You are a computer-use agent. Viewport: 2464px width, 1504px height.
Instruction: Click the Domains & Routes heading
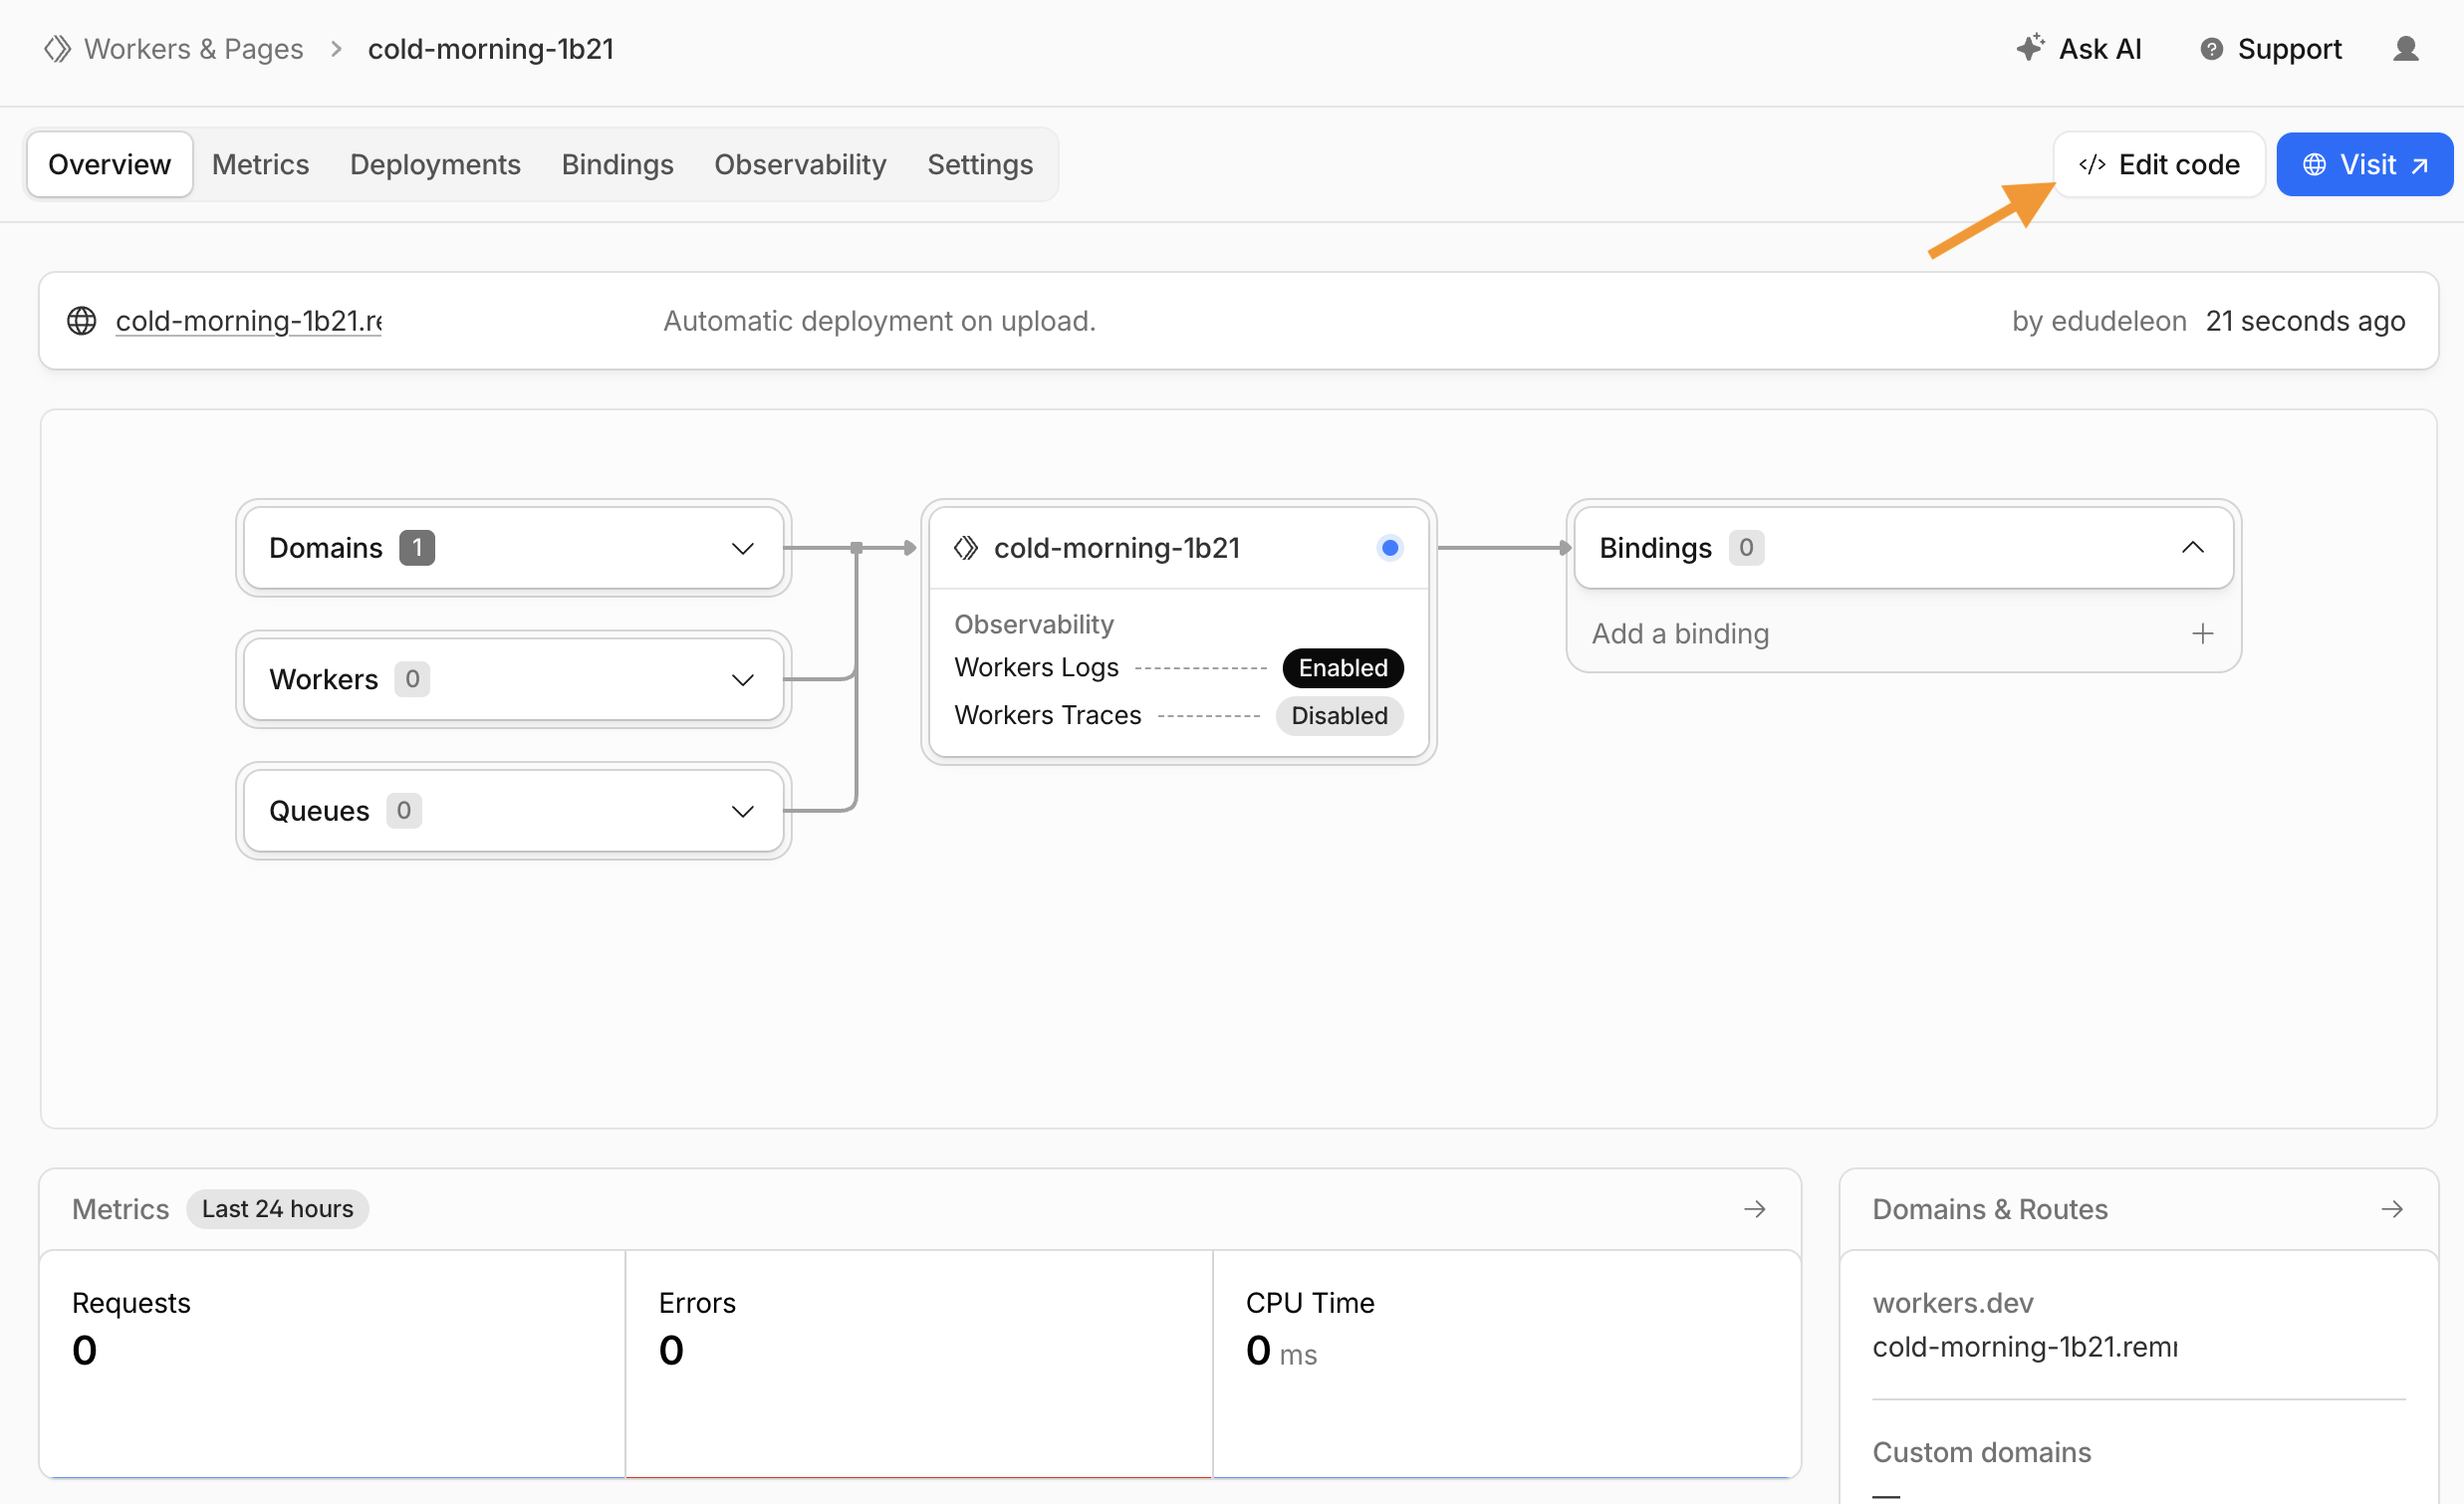[x=1989, y=1209]
